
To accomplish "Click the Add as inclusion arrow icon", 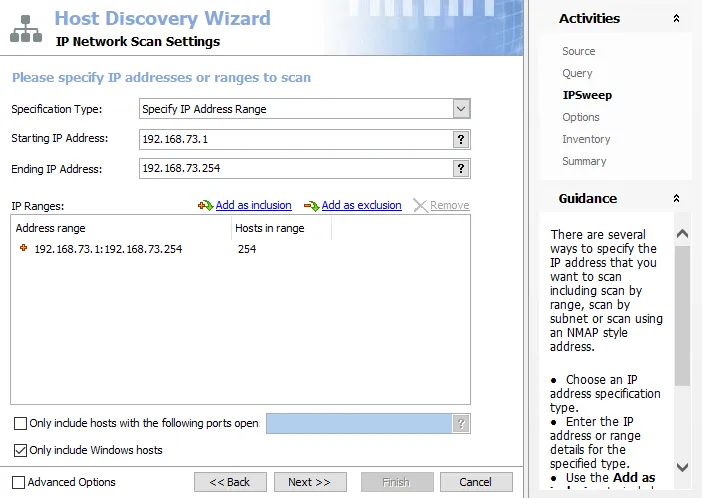I will pos(205,206).
